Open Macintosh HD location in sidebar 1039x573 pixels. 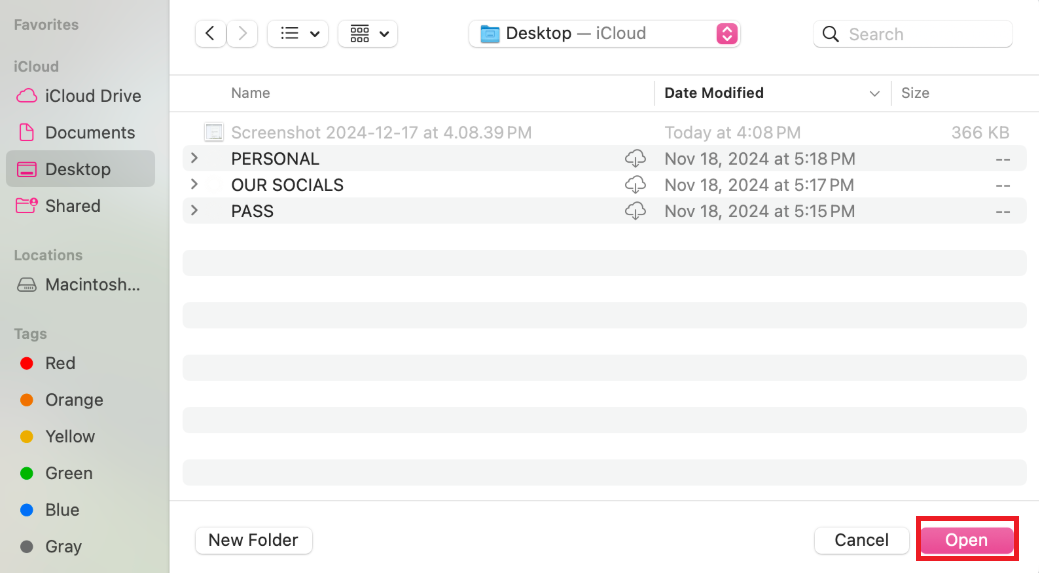coord(80,285)
